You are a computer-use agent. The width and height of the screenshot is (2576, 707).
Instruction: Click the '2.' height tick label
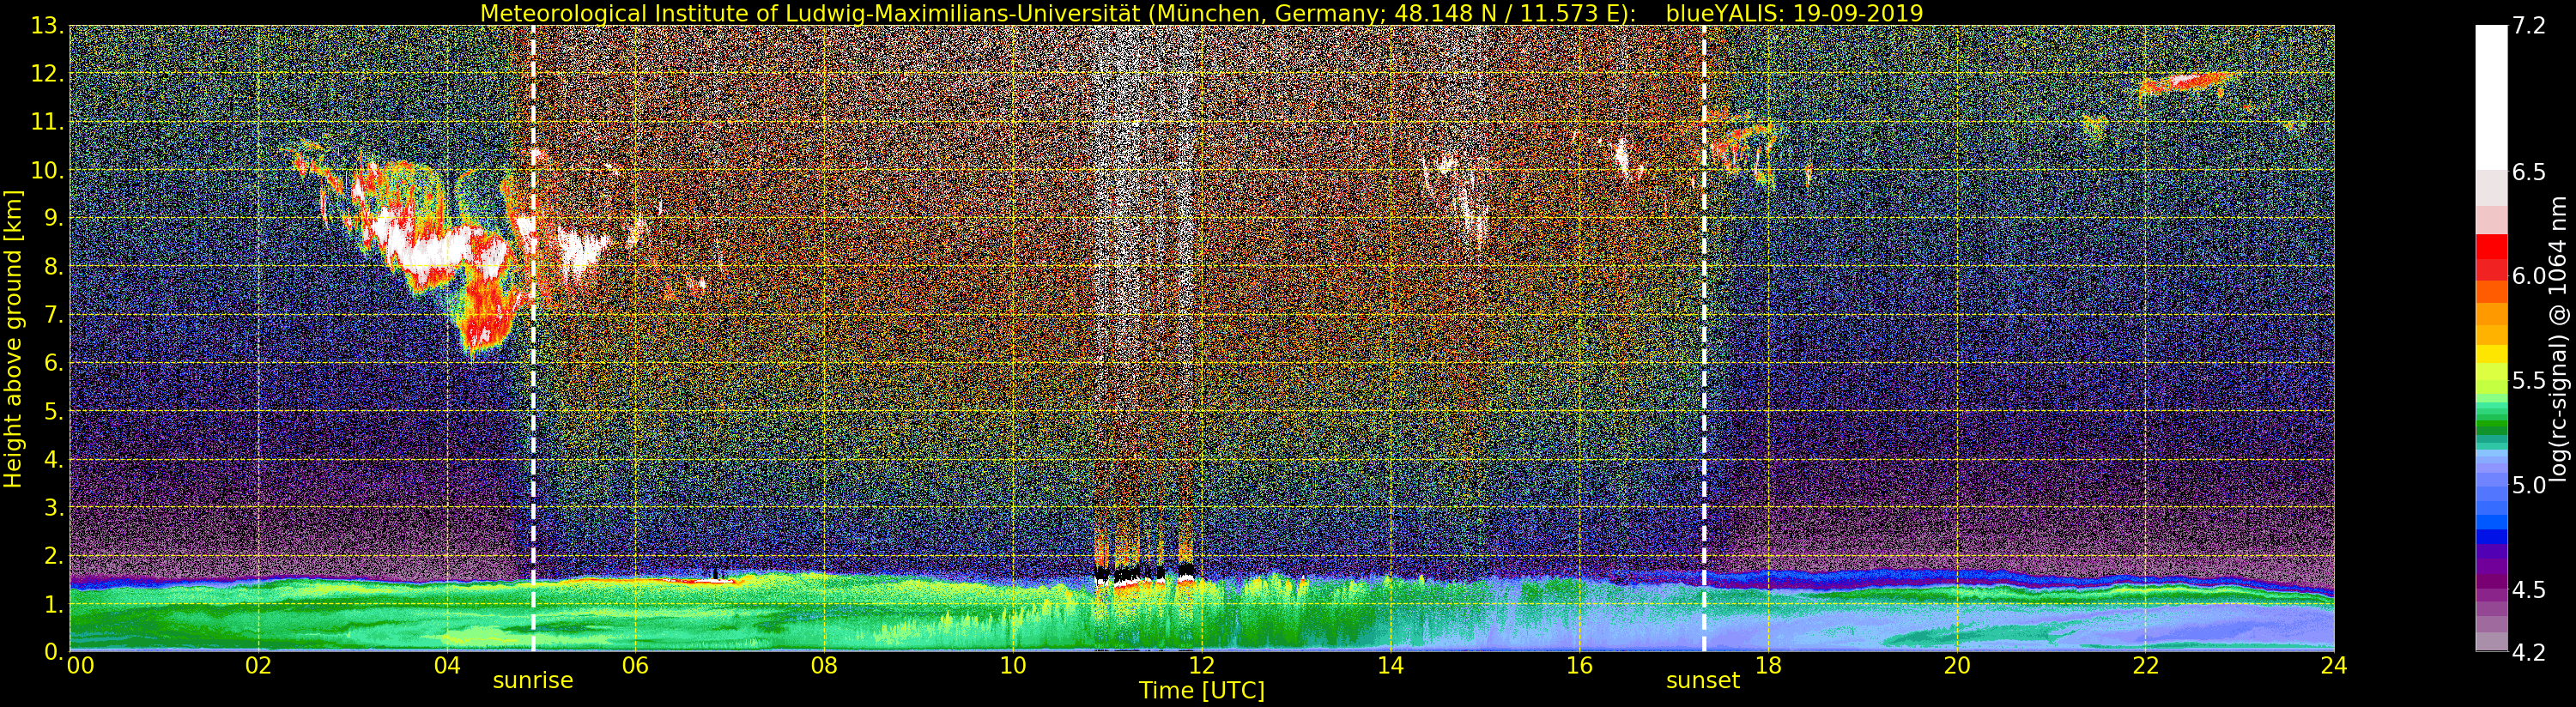click(x=53, y=555)
